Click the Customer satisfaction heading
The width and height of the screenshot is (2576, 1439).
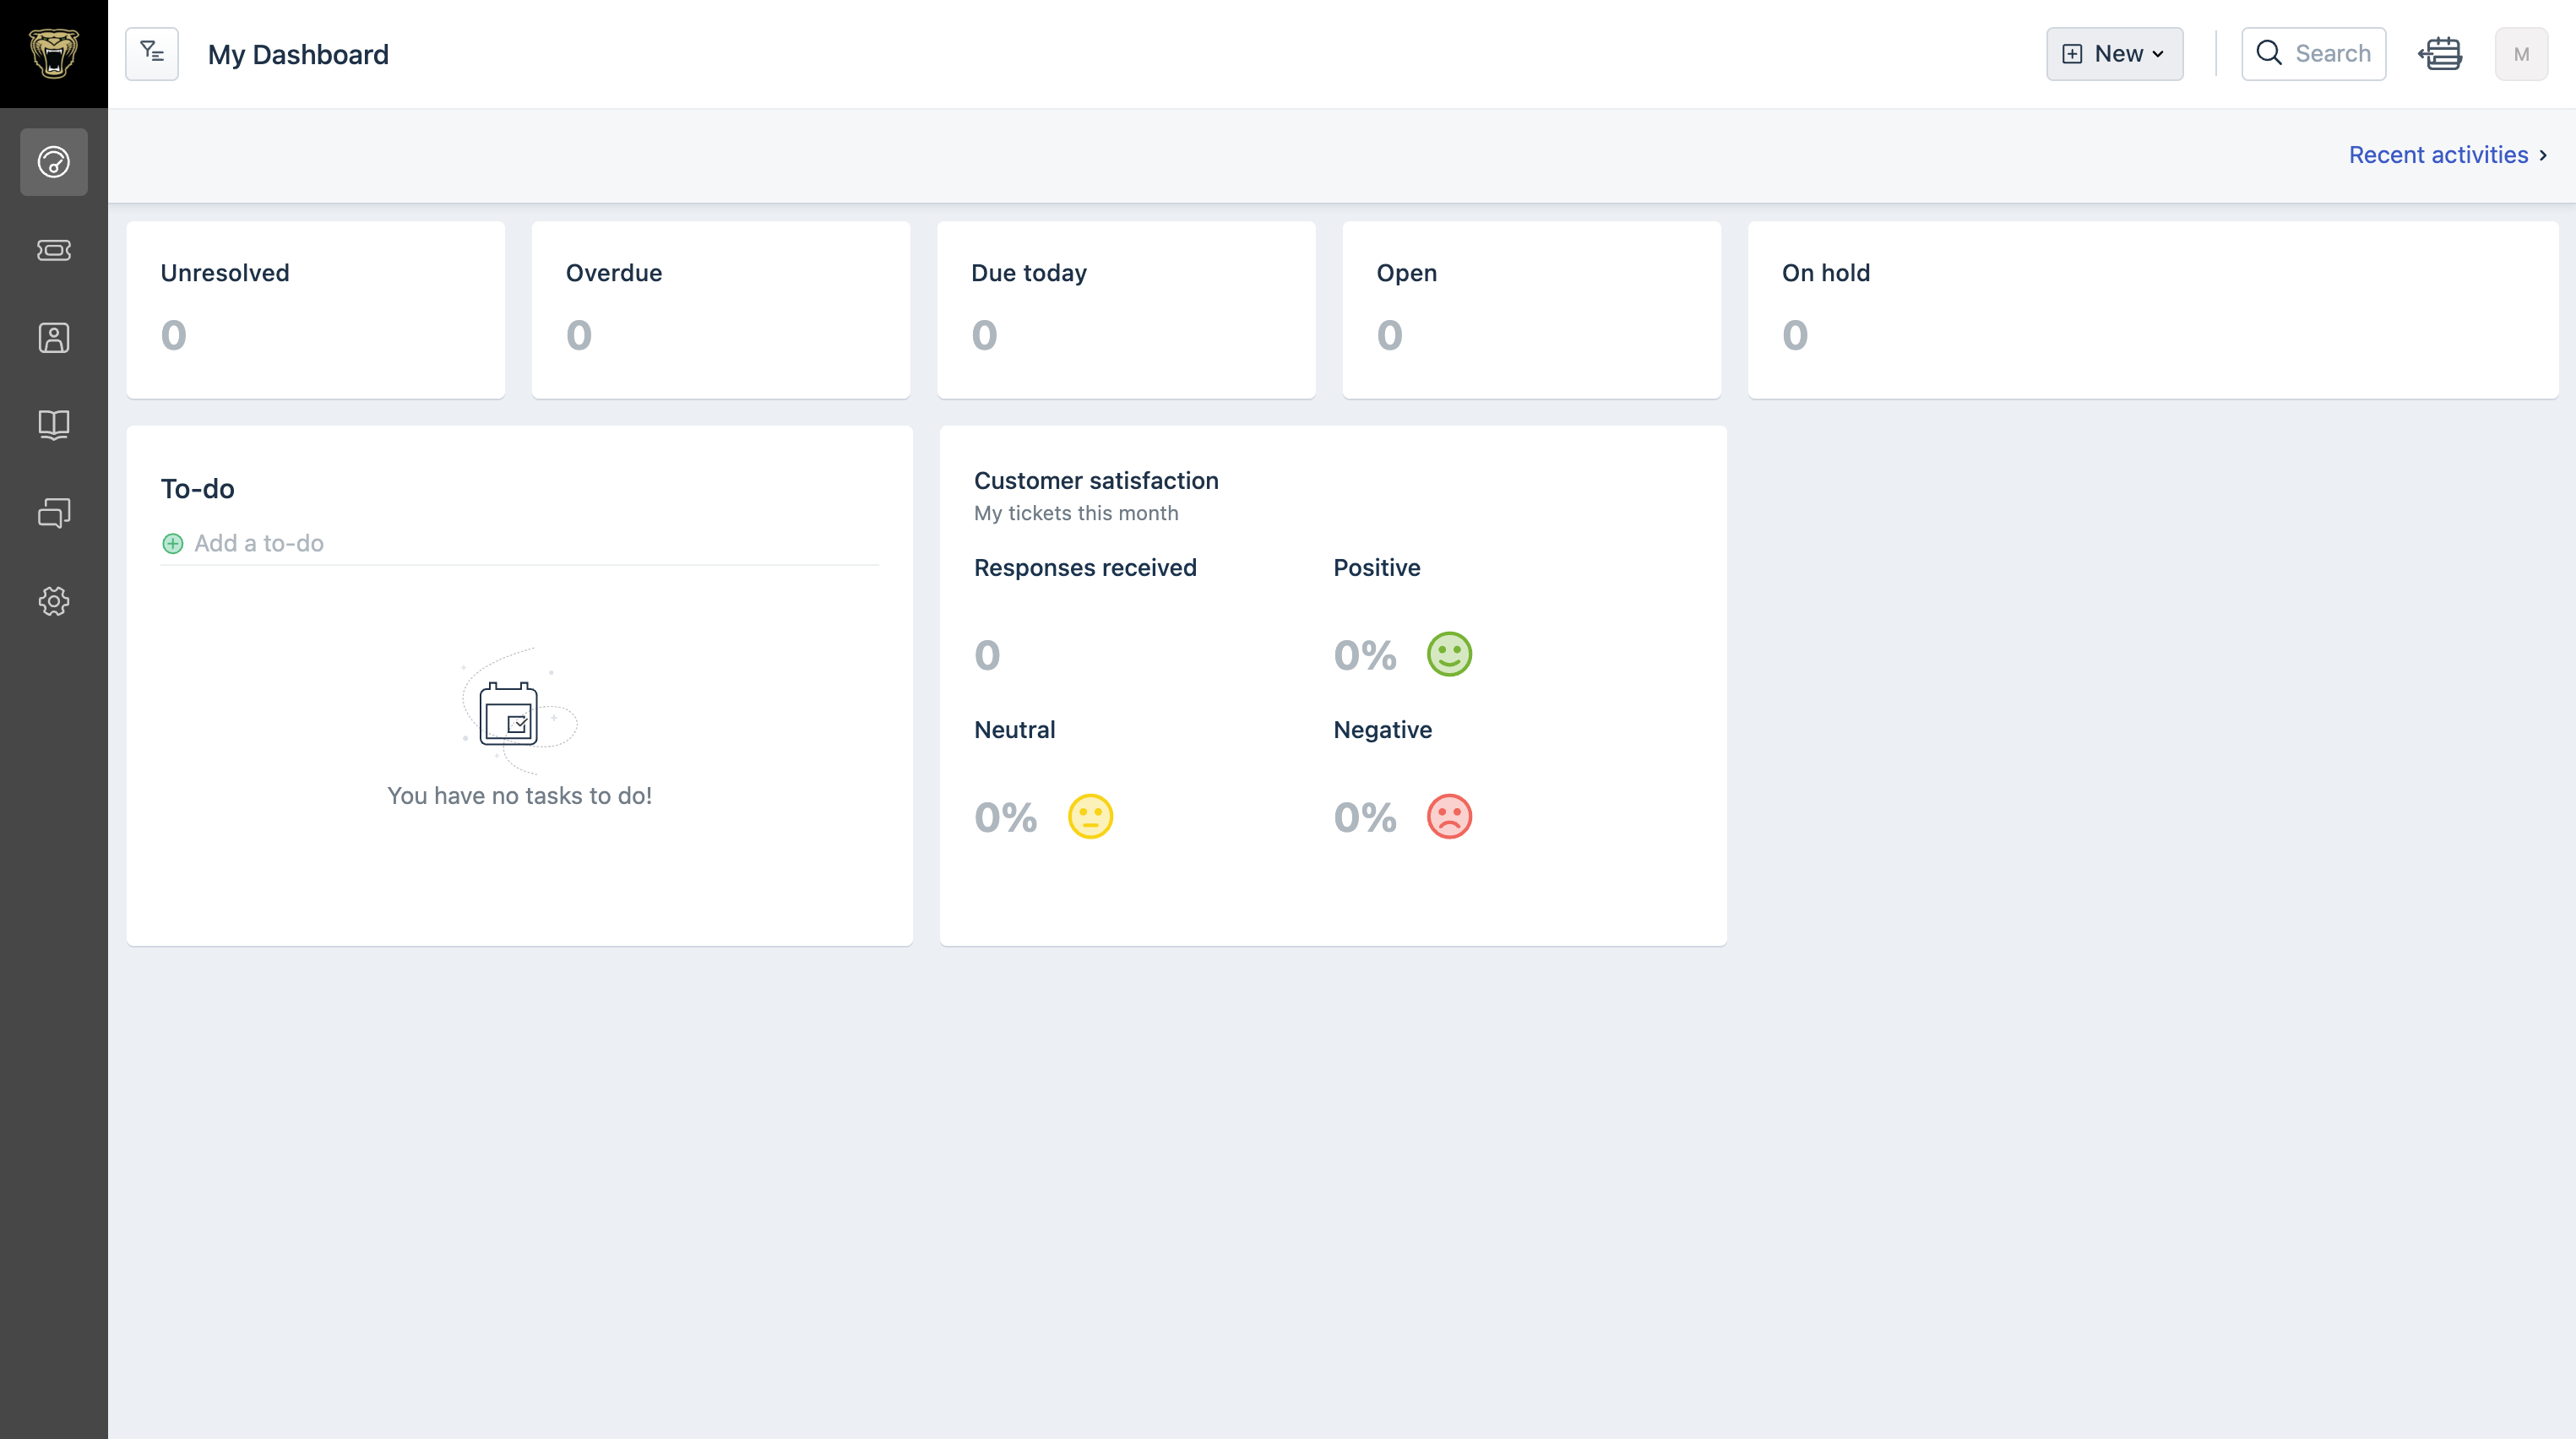pos(1096,481)
